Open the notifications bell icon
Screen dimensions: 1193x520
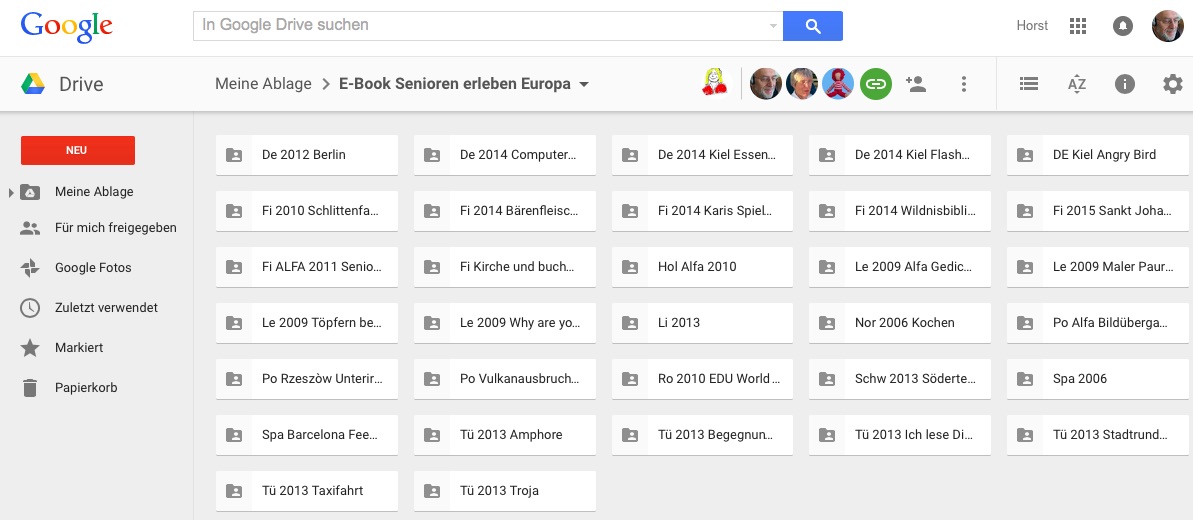[x=1122, y=26]
